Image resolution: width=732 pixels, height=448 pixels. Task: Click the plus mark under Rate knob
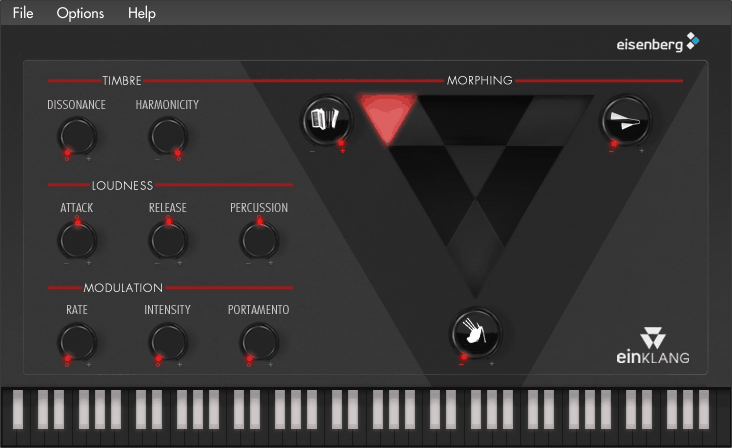pyautogui.click(x=89, y=364)
